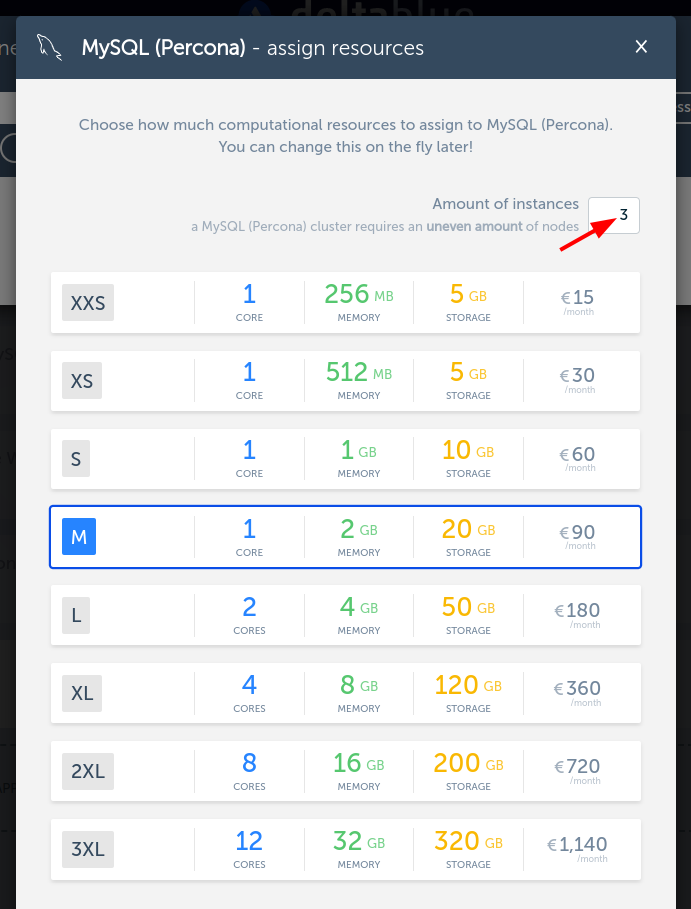
Task: Click the Amount of instances input field
Action: pyautogui.click(x=614, y=215)
